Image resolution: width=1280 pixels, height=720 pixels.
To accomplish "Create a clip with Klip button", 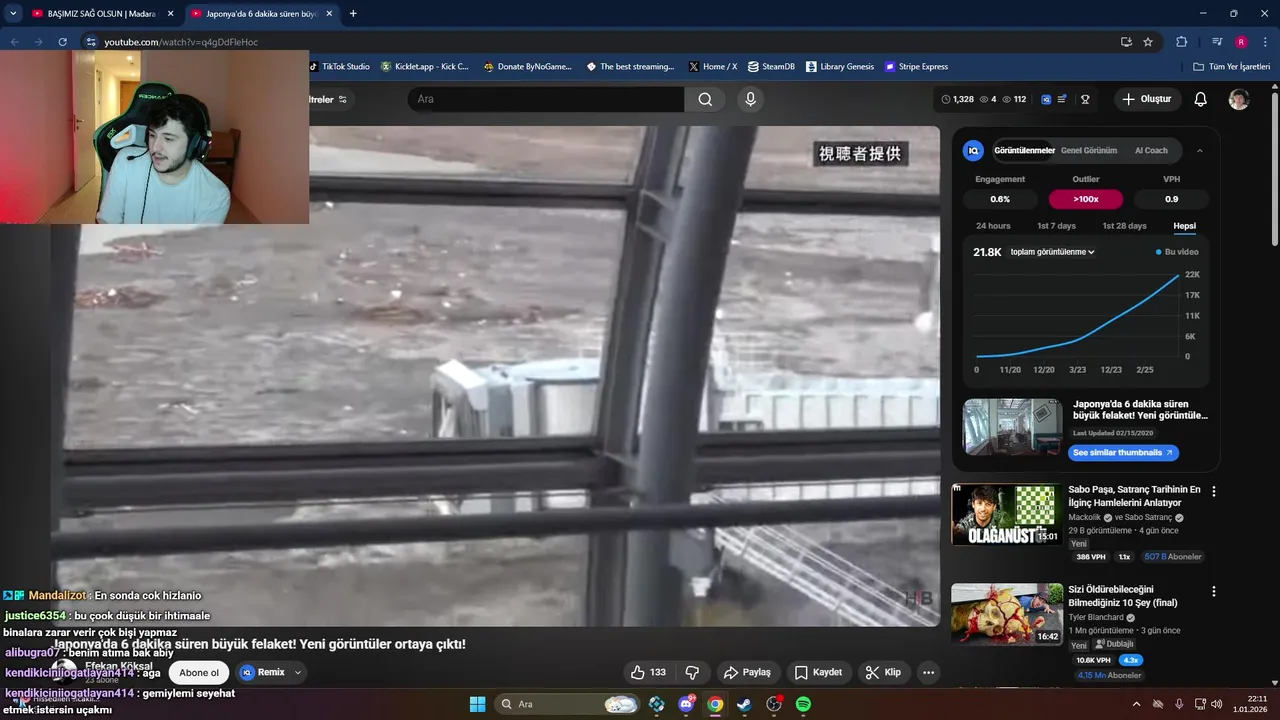I will 883,672.
